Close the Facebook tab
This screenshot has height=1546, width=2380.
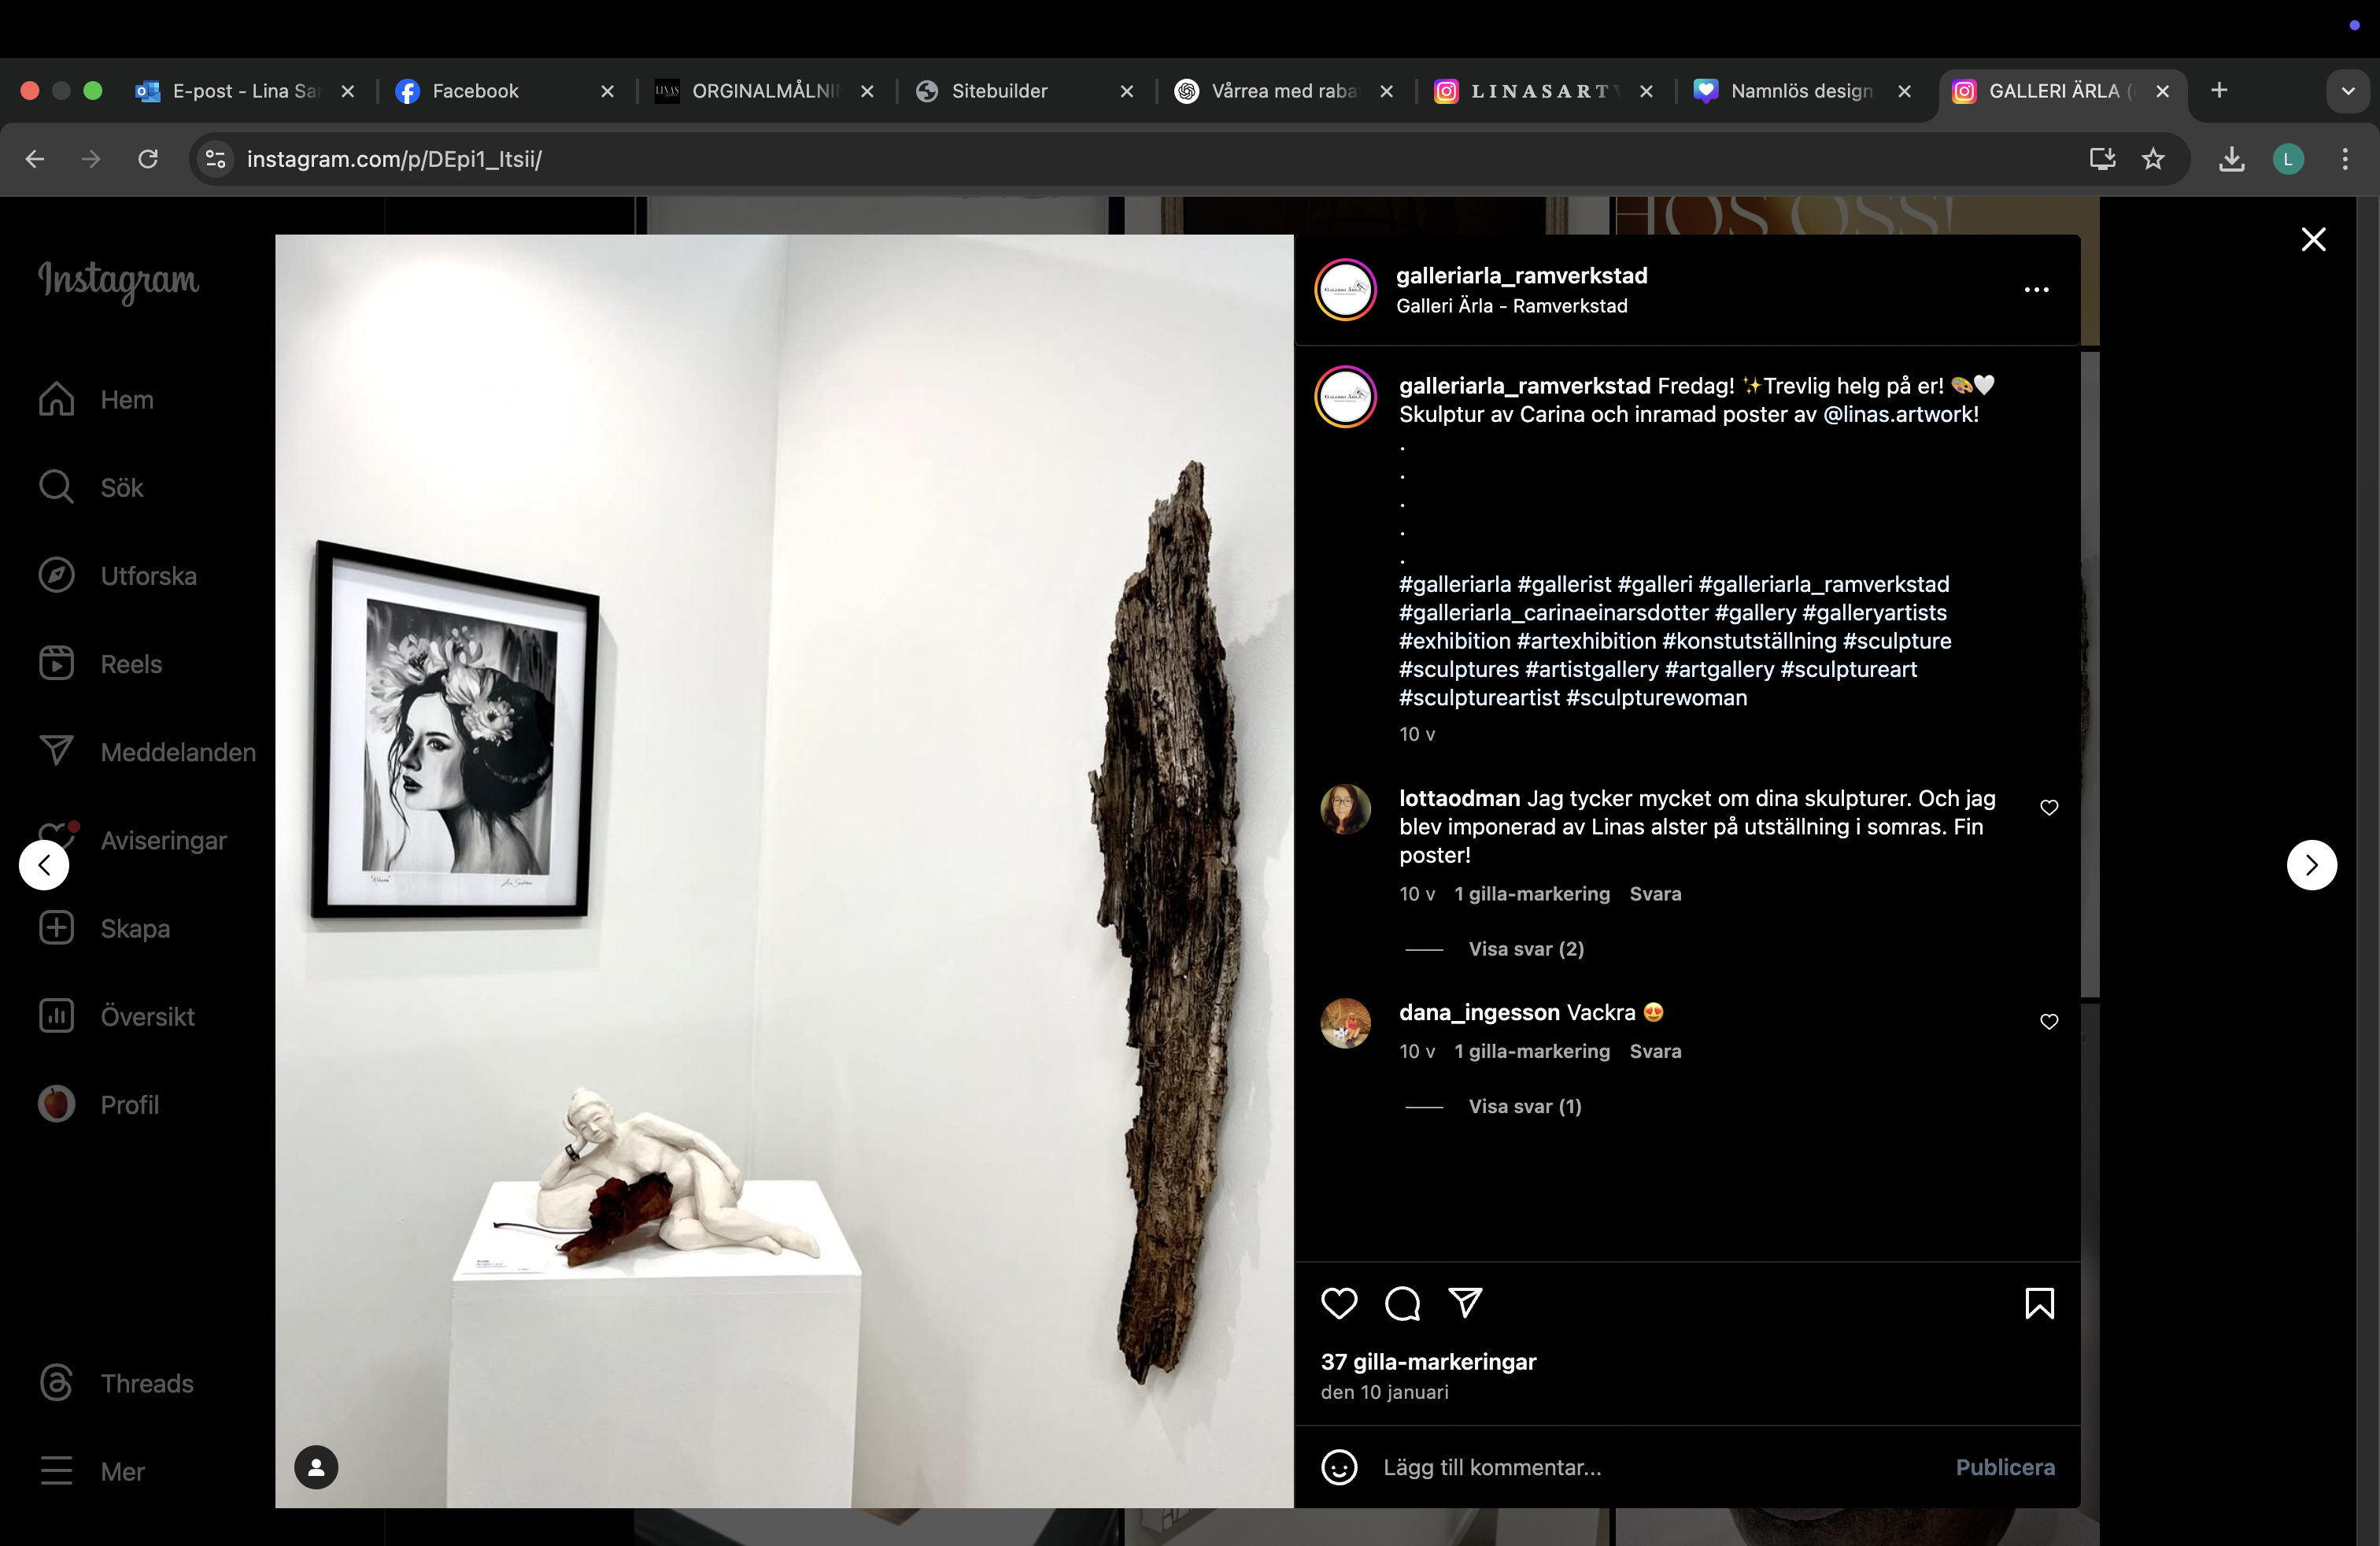607,91
